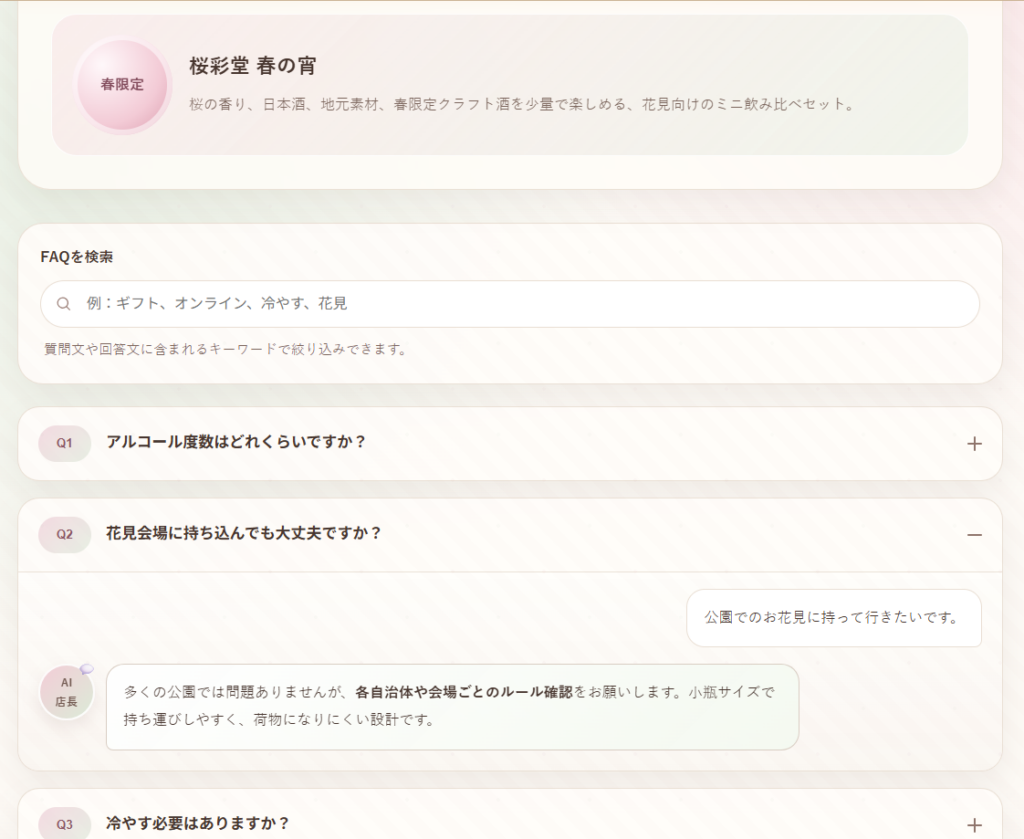Expand Q3 with the plus icon
The width and height of the screenshot is (1024, 839).
pos(974,825)
